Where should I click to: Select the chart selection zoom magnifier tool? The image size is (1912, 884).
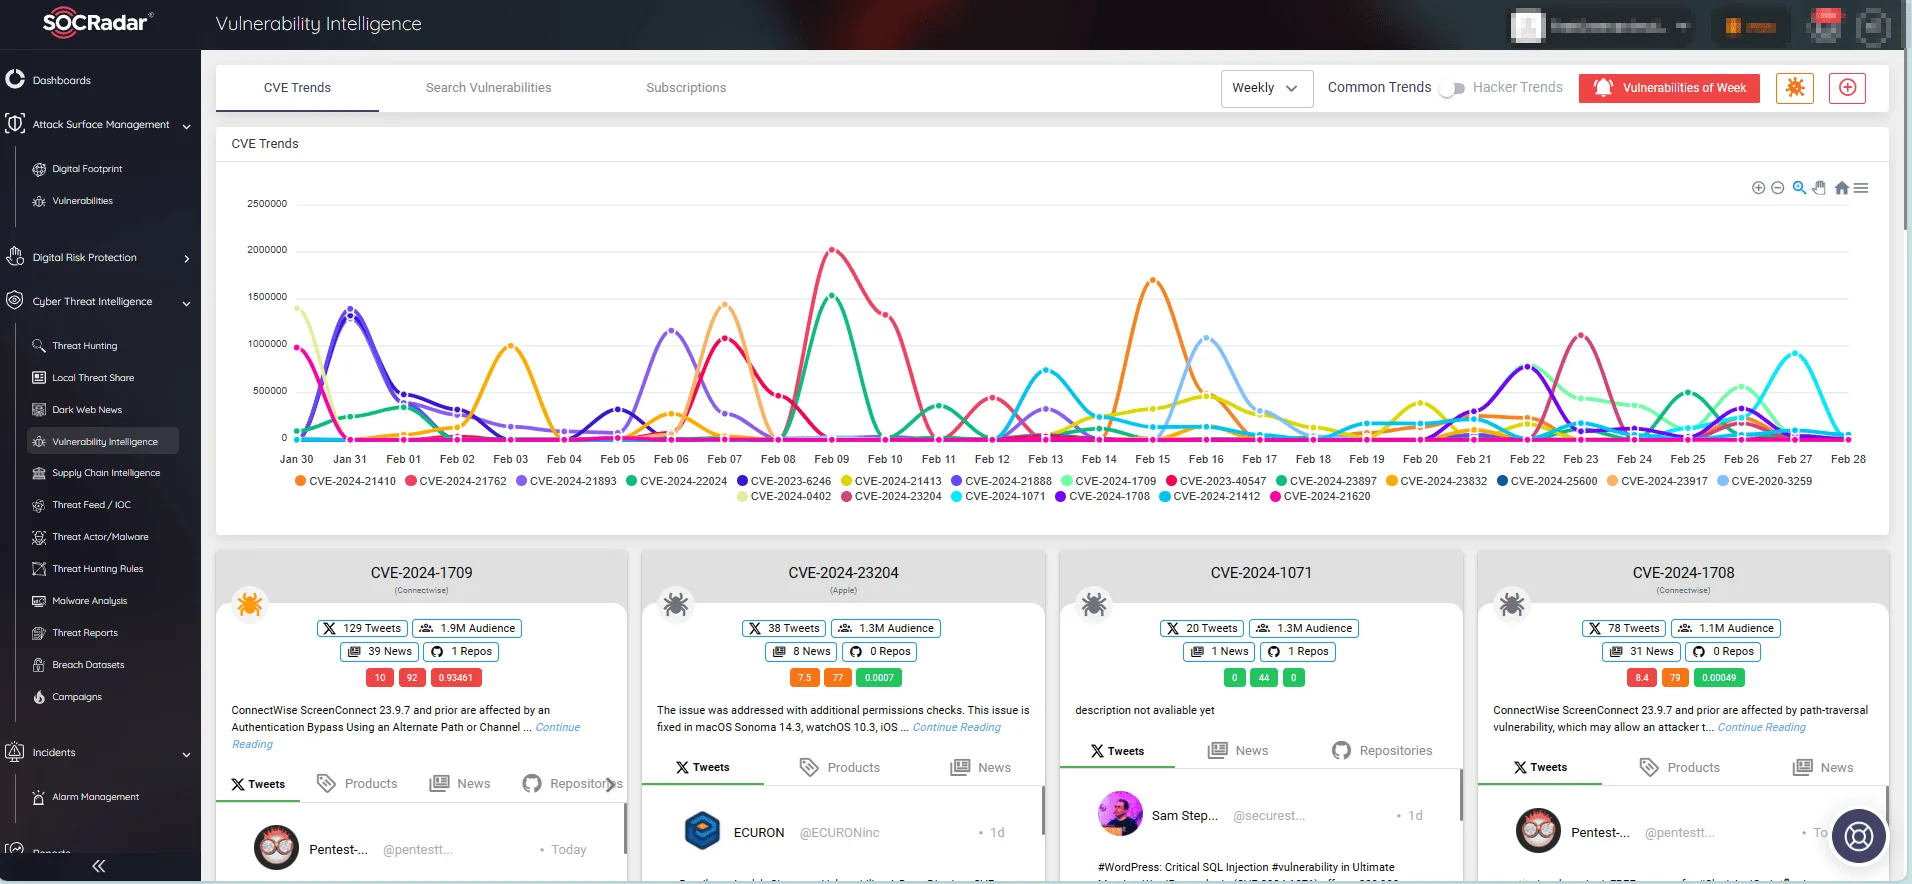1799,188
